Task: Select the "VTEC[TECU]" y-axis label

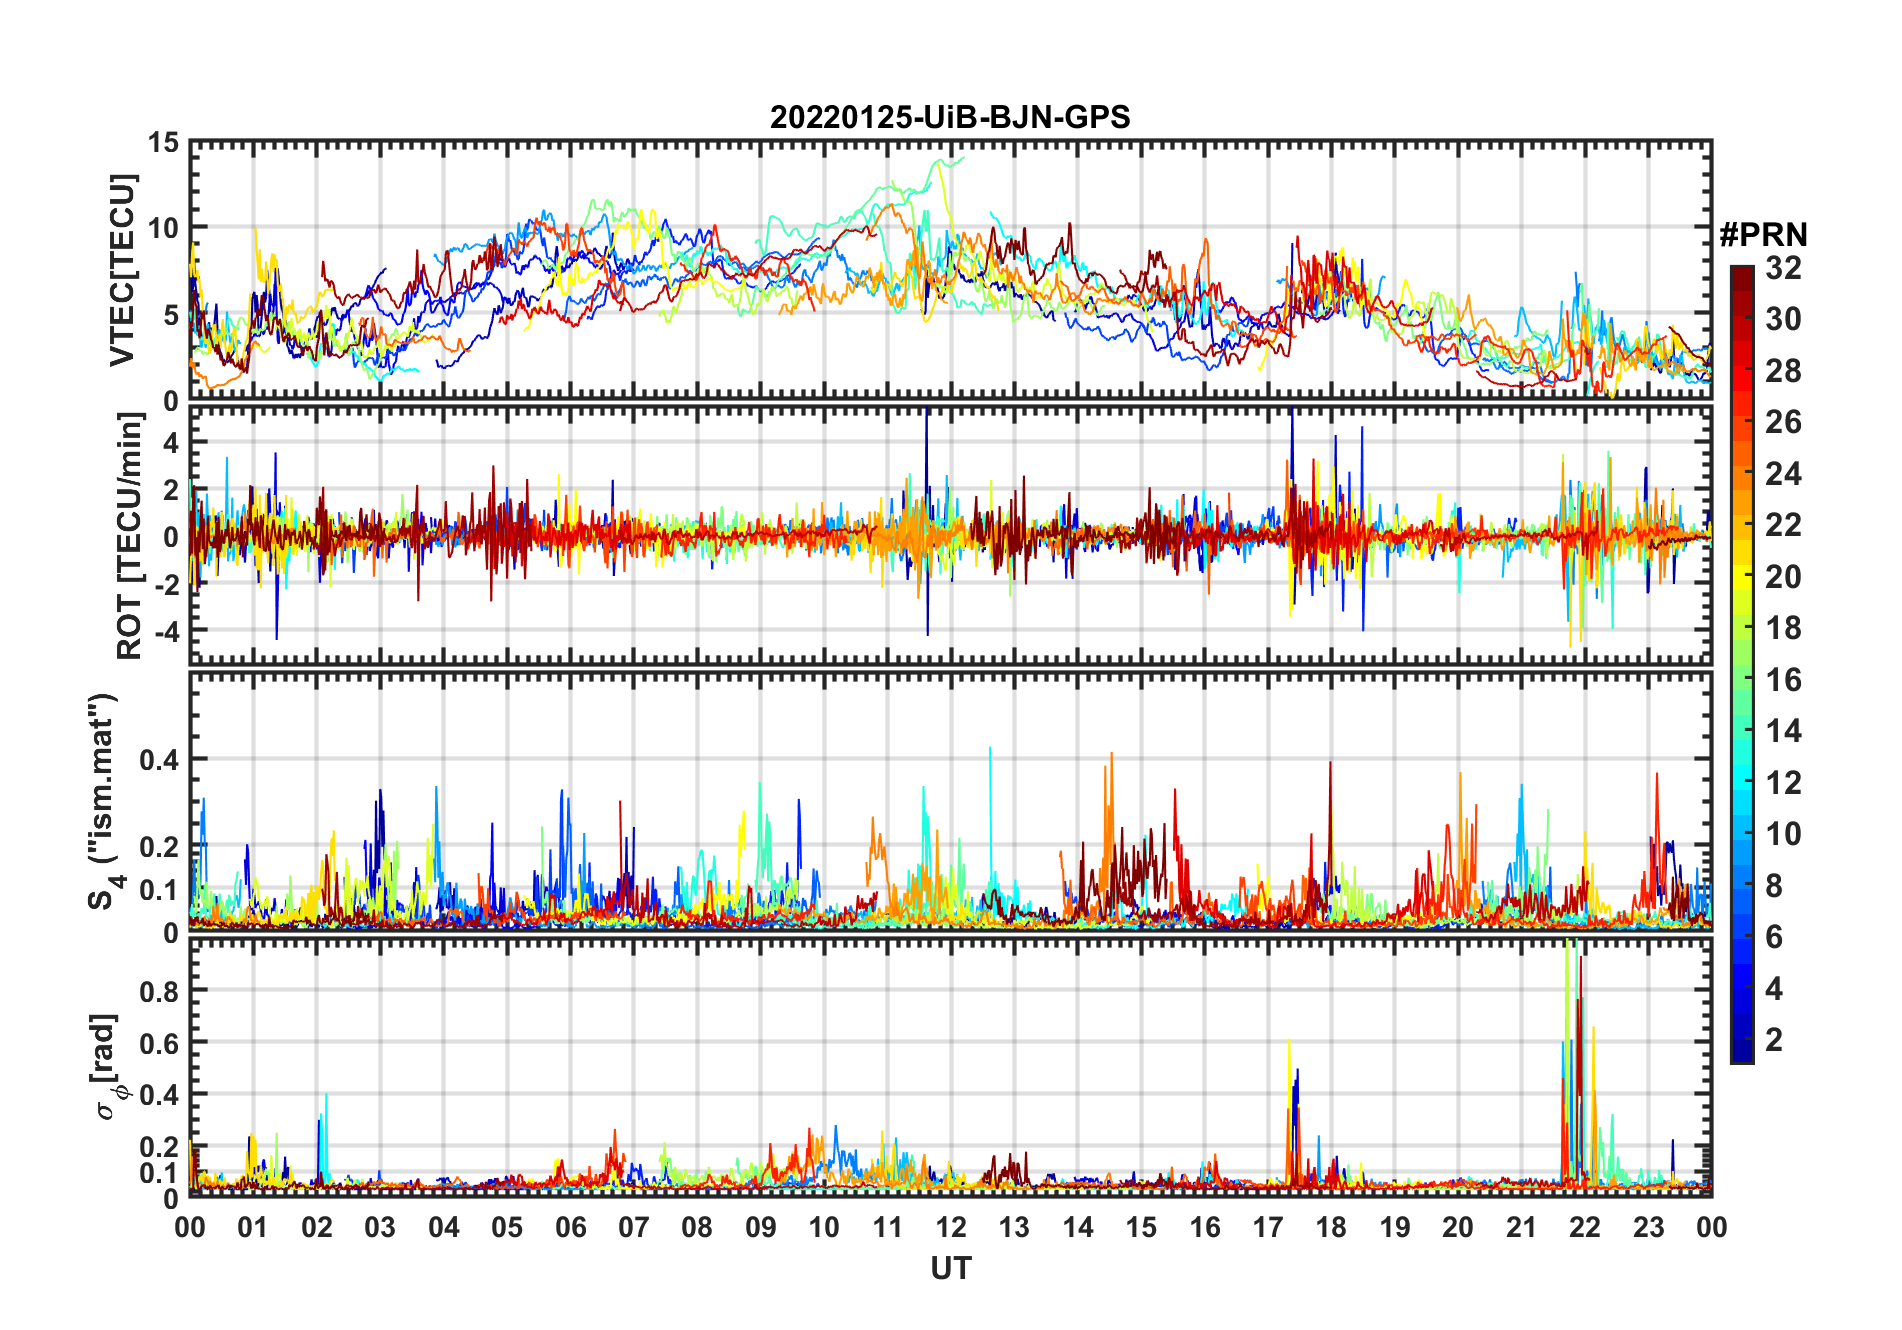Action: click(x=122, y=270)
